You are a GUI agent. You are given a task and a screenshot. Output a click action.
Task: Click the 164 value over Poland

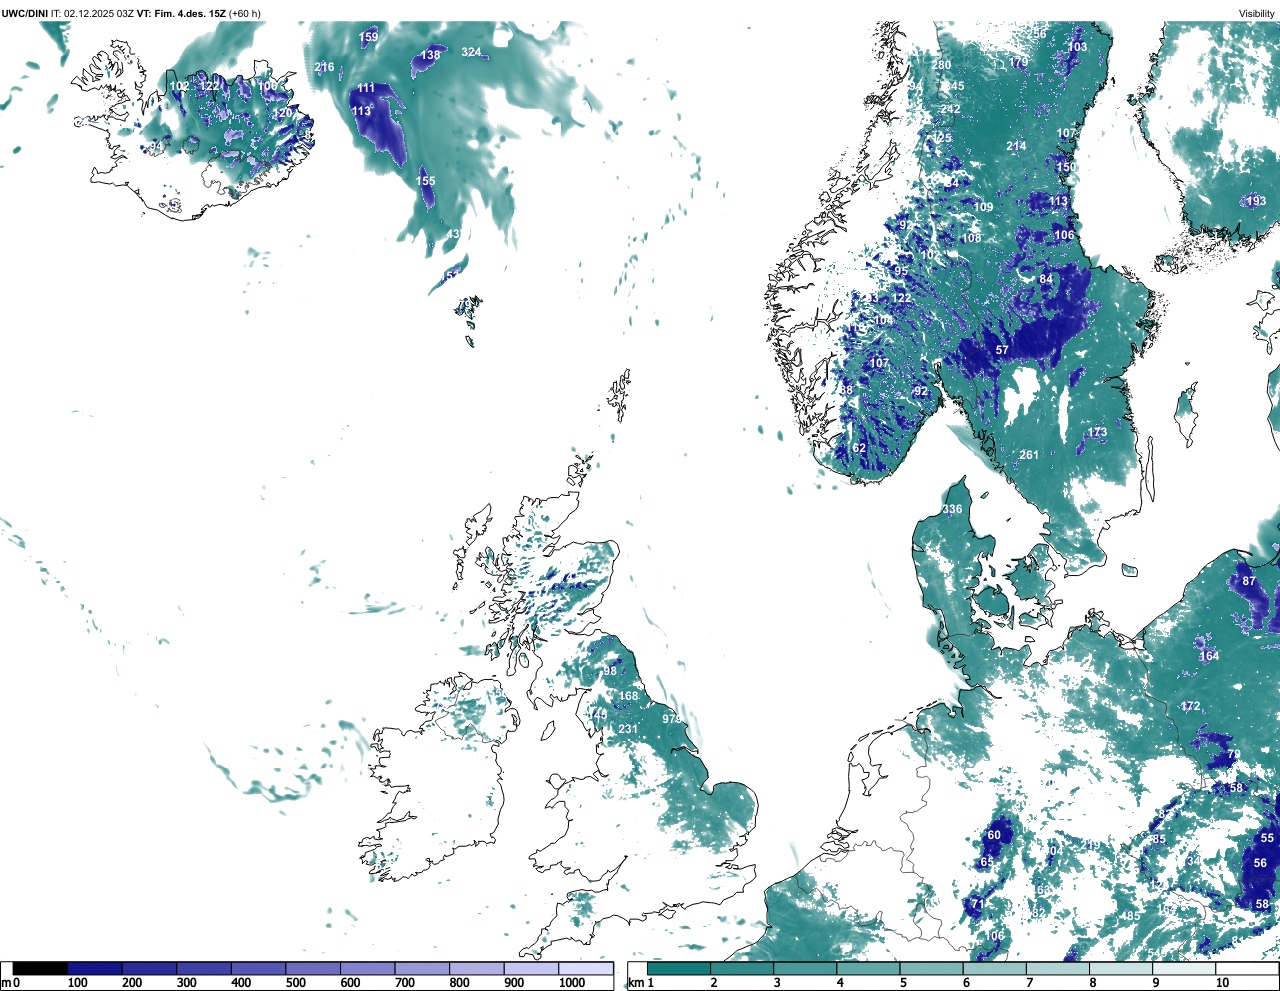click(x=1209, y=656)
